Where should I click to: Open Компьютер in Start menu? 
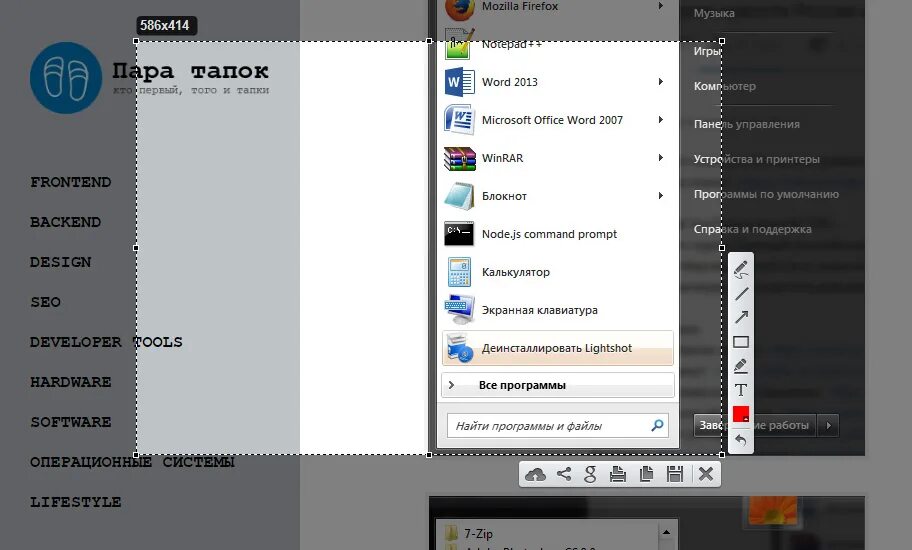[x=725, y=86]
